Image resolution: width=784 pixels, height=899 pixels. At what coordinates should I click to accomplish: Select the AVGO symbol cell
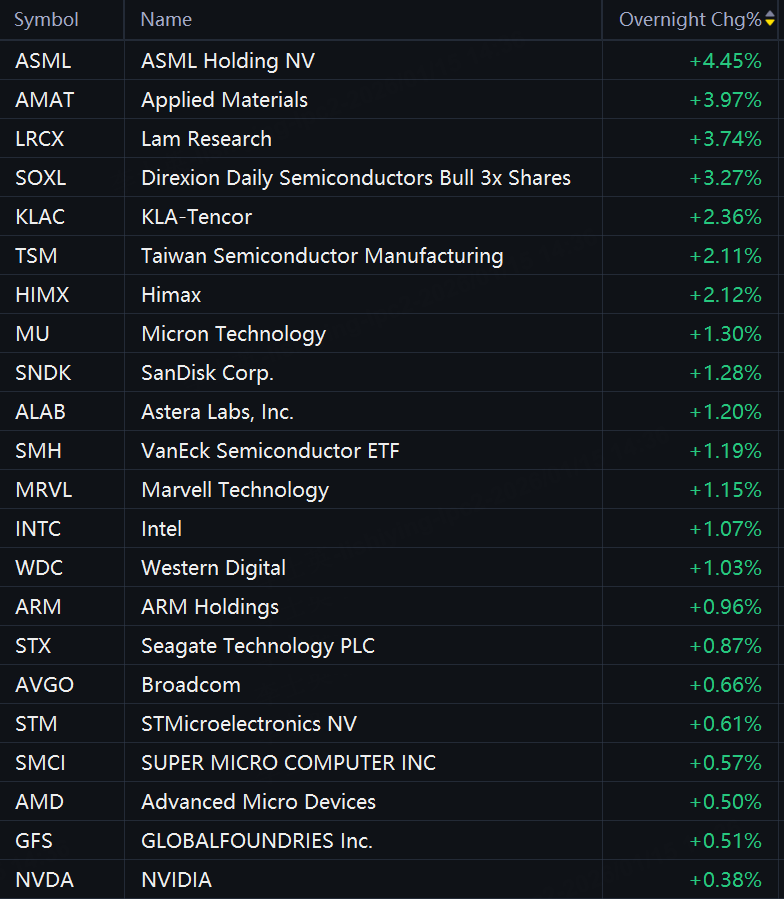point(44,685)
